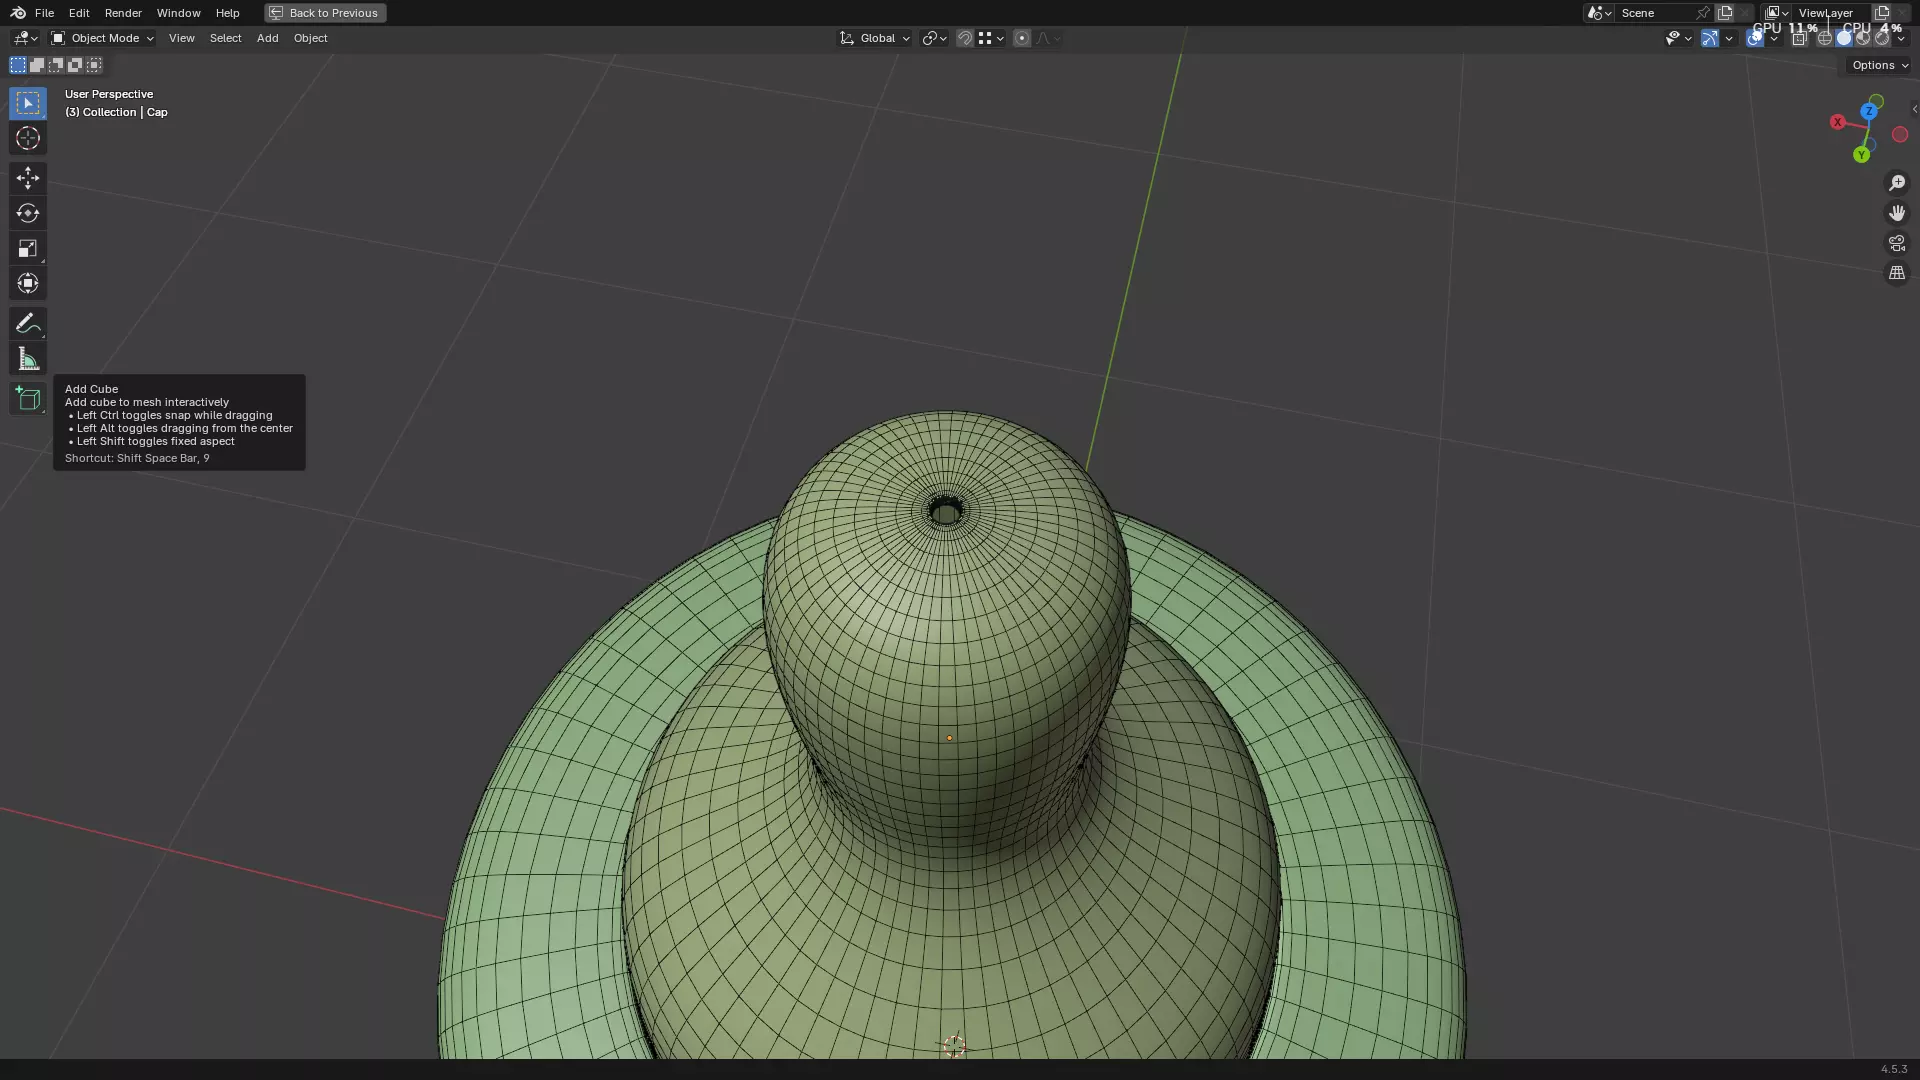Click the Add Cube tool icon
This screenshot has width=1920, height=1080.
[27, 399]
